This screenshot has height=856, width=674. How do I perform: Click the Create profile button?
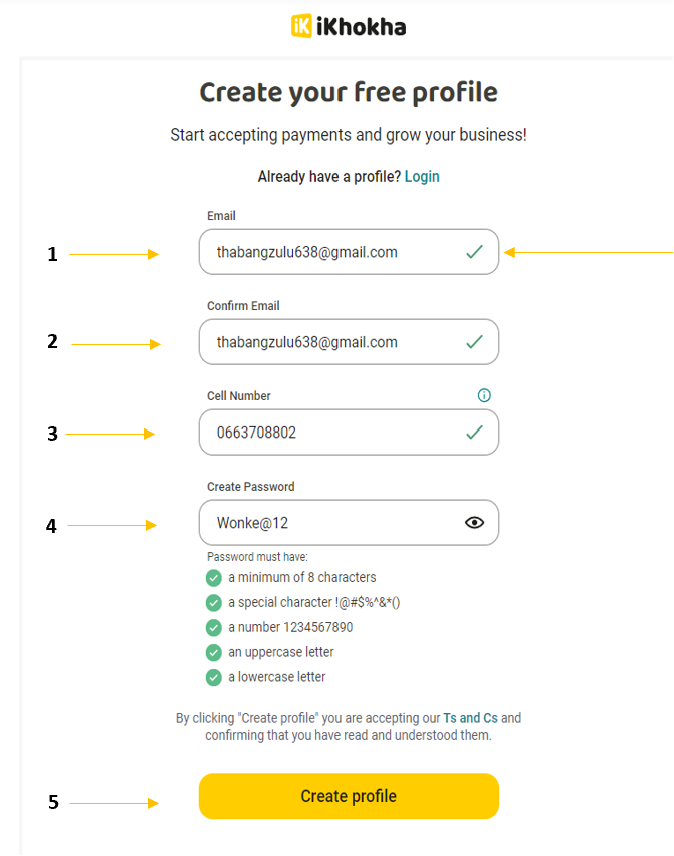(349, 796)
